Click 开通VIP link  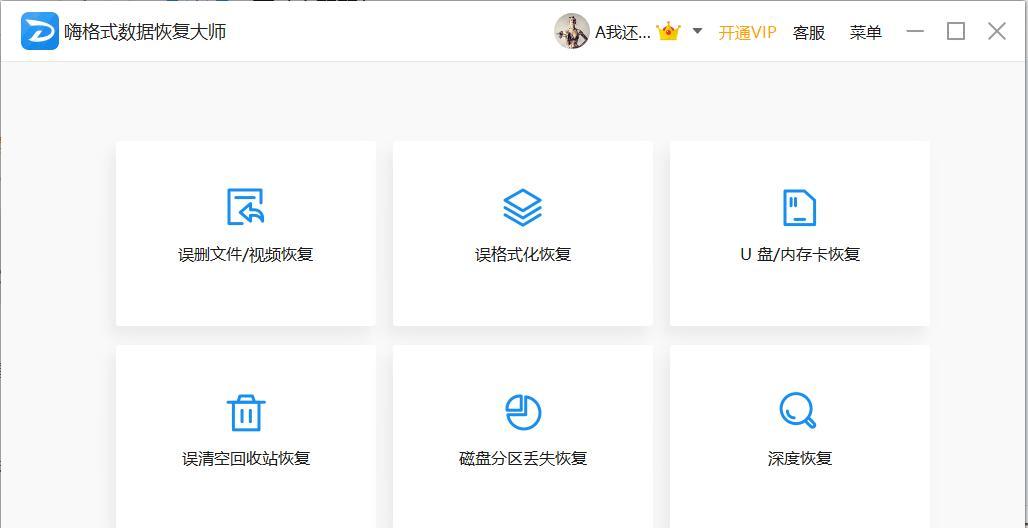coord(747,32)
